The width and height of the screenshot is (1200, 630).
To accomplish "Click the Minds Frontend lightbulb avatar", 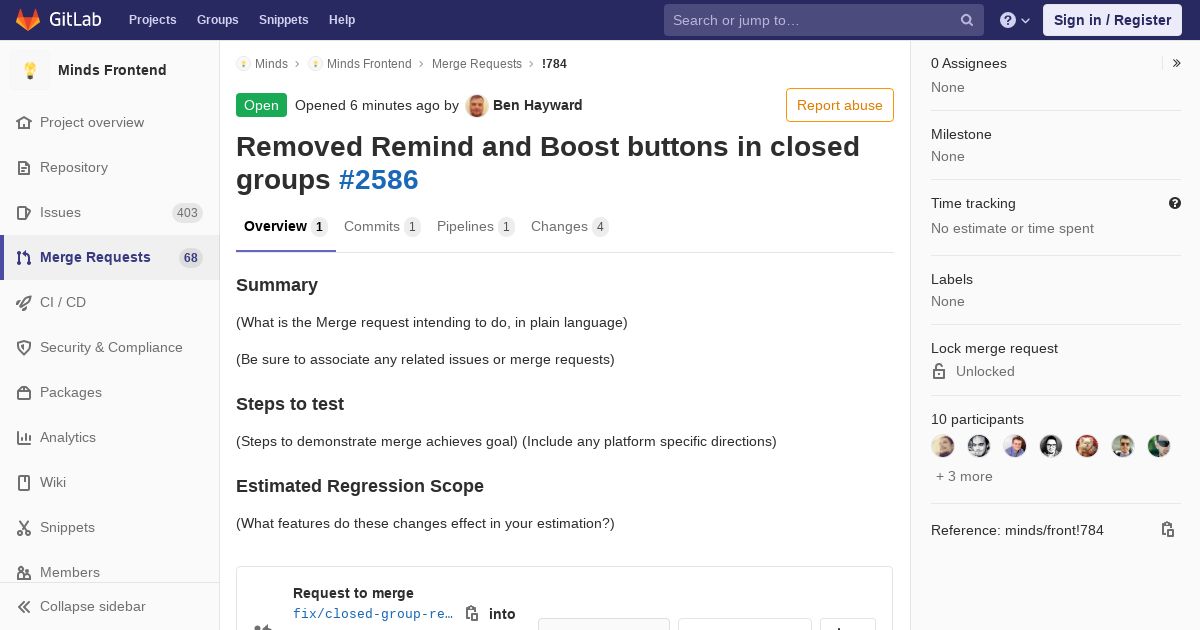I will pyautogui.click(x=30, y=70).
